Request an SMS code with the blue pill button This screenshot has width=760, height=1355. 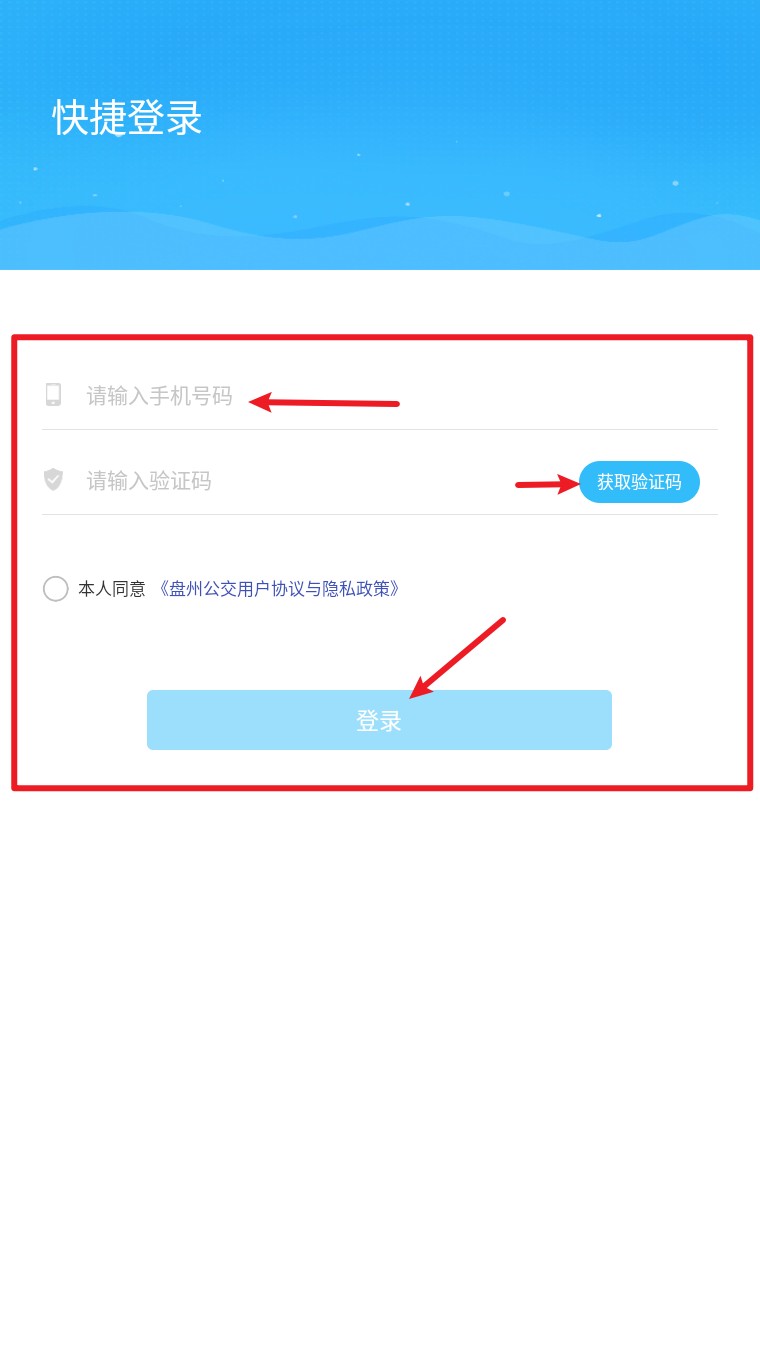(639, 482)
